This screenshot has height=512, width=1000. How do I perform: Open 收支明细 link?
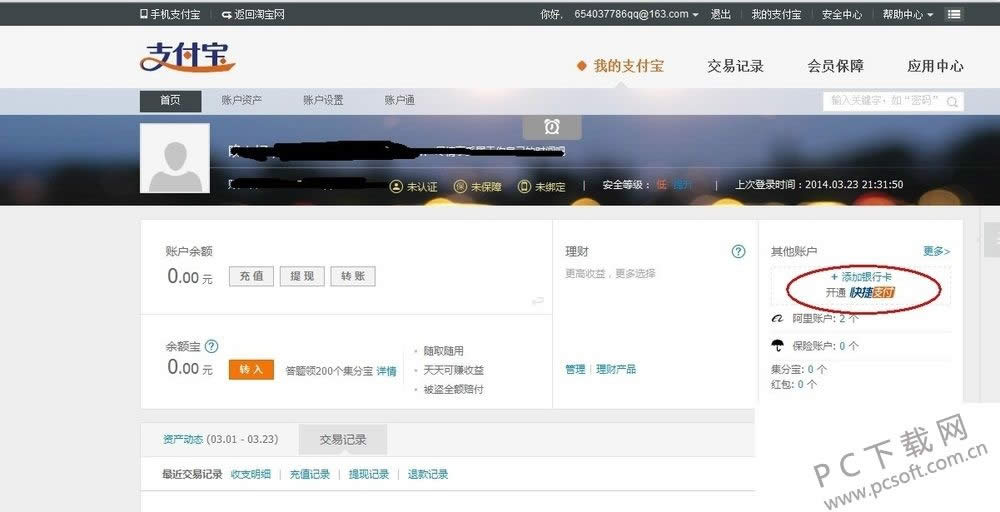click(251, 474)
